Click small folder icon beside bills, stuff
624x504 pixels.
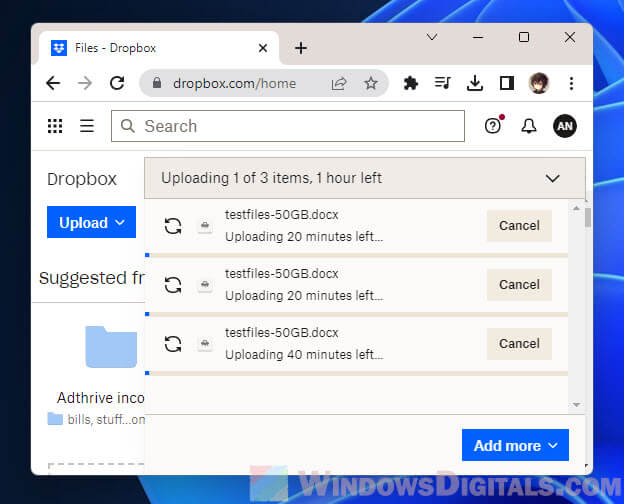[55, 419]
